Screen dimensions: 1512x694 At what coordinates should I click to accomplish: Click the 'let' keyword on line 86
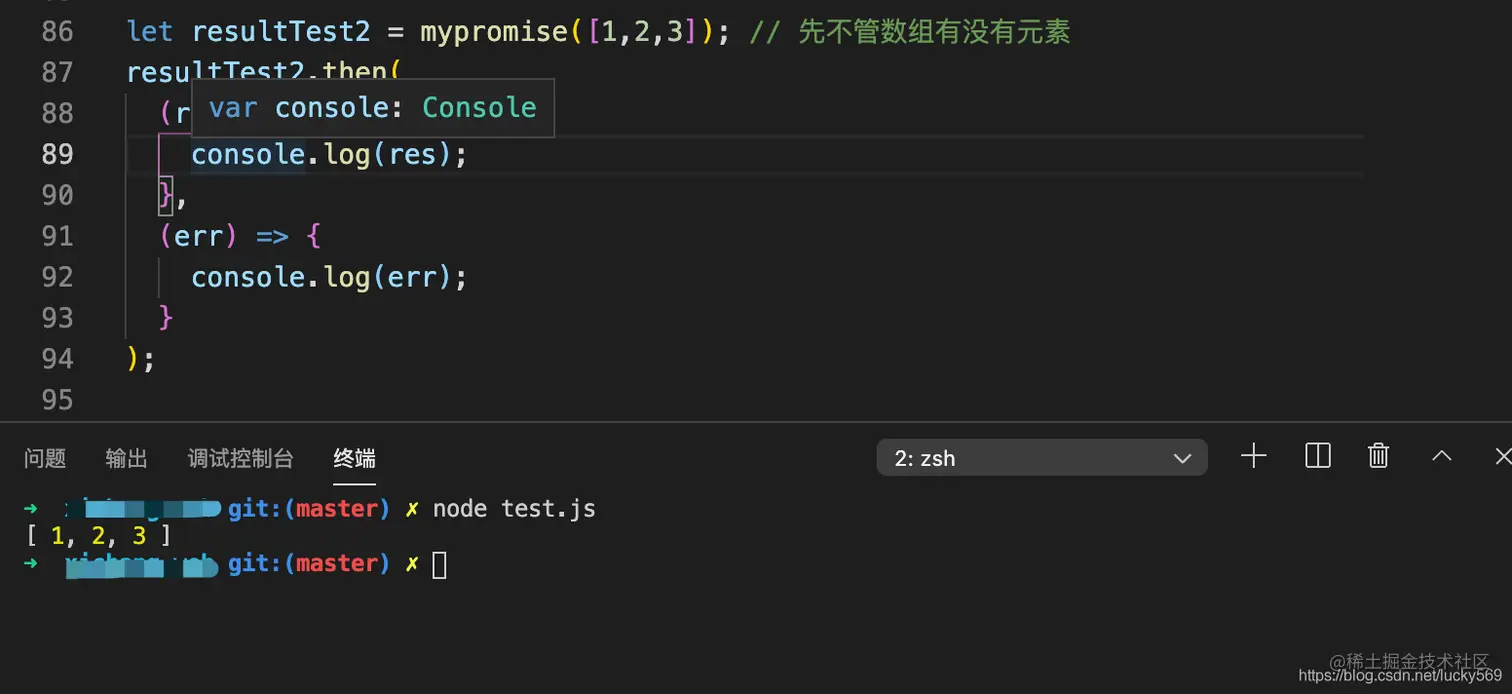click(x=150, y=32)
